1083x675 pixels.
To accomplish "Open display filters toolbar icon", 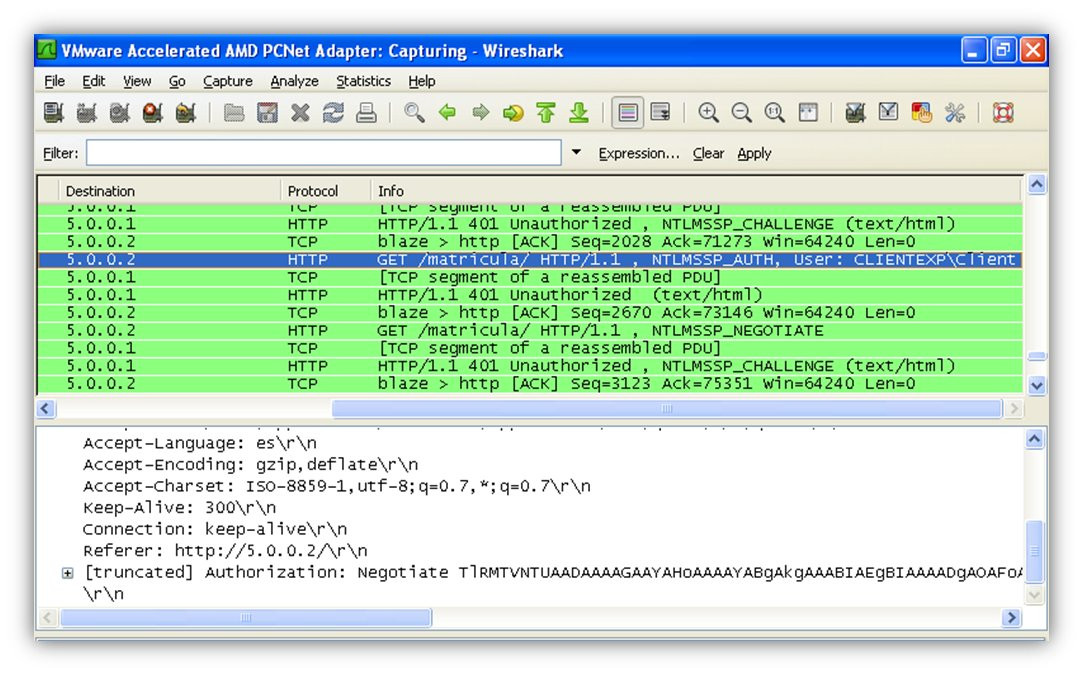I will [x=888, y=112].
